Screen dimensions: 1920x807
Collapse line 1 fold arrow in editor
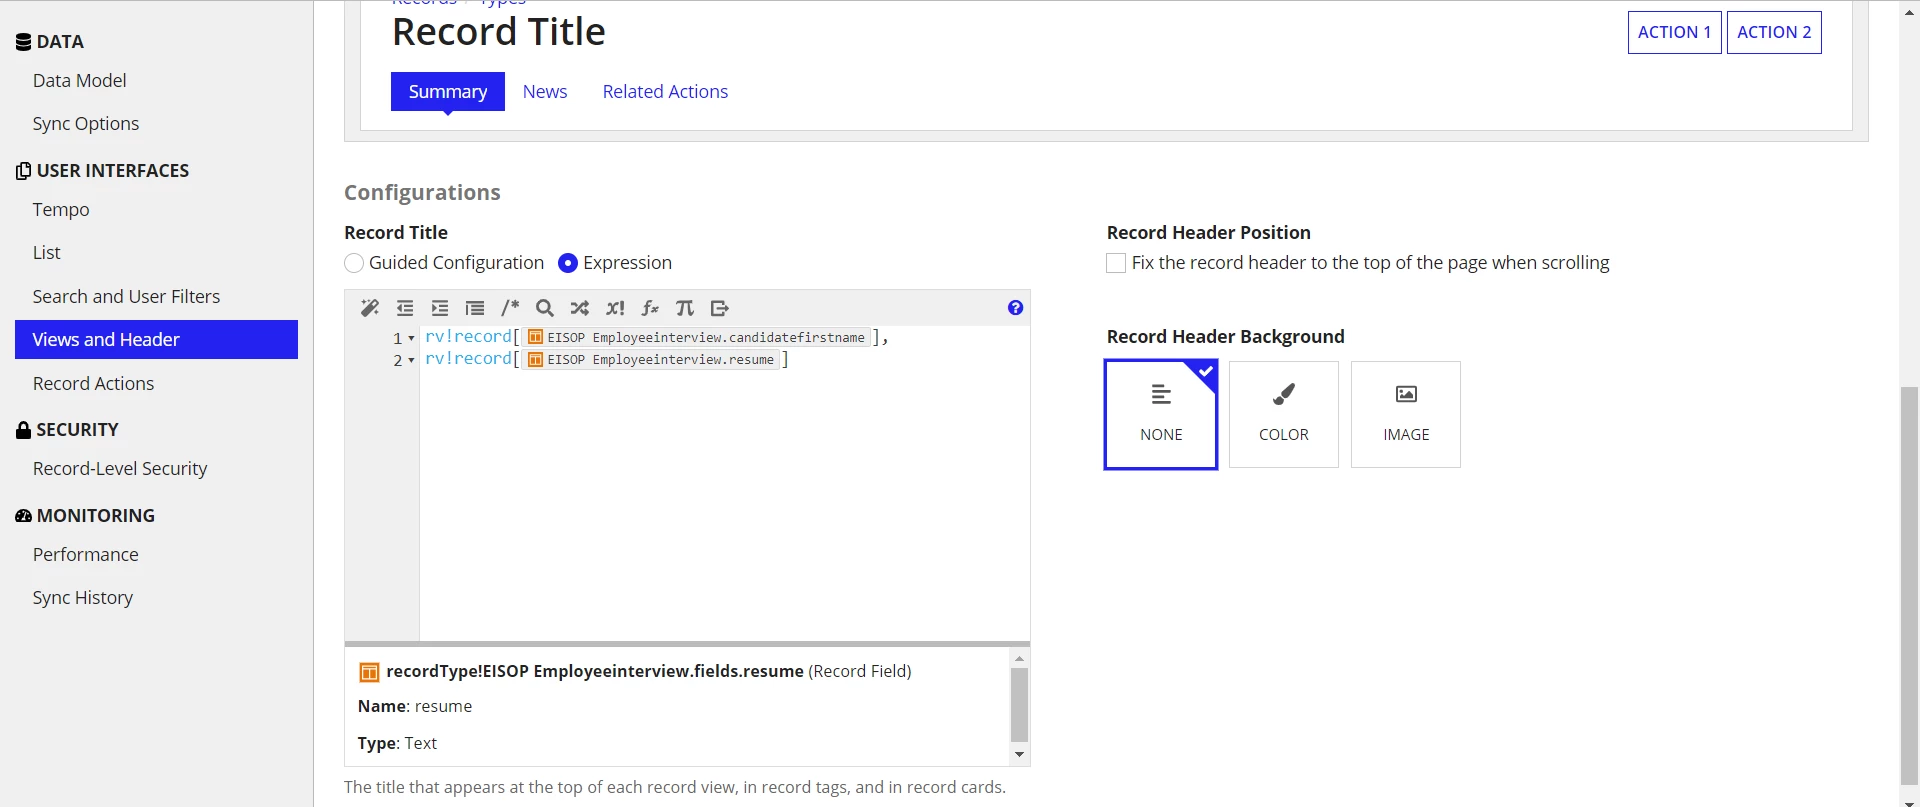(411, 338)
